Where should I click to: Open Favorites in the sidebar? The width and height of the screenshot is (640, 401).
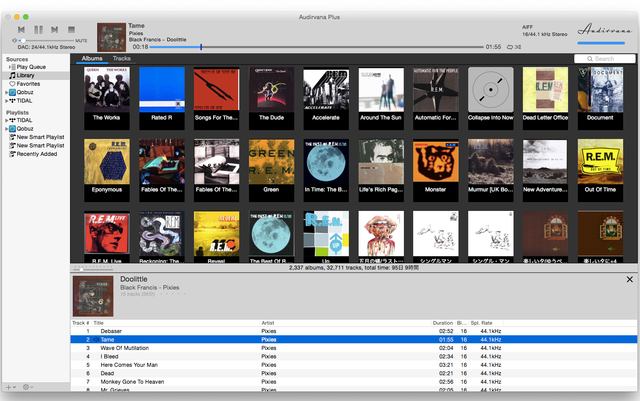click(28, 84)
